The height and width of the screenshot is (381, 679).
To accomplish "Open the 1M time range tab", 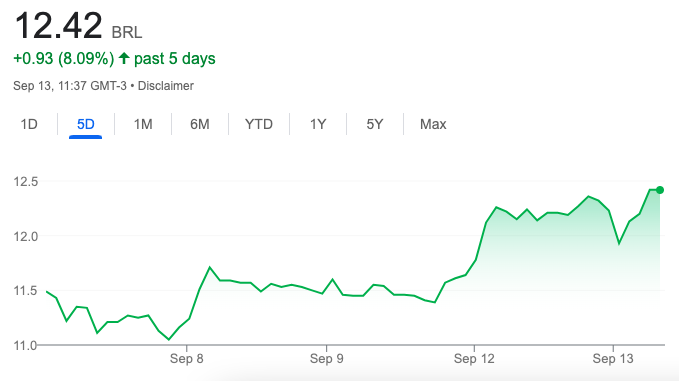I will tap(143, 124).
